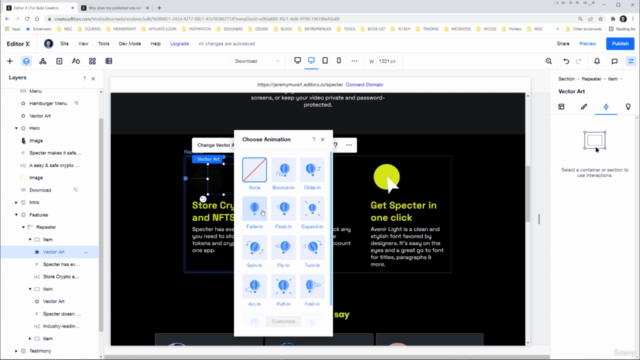The width and height of the screenshot is (640, 360).
Task: Open the View menu
Action: (x=83, y=44)
